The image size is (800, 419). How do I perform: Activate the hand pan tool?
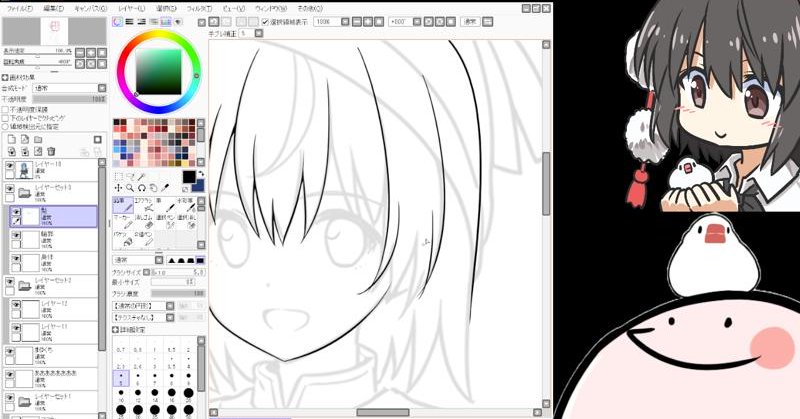click(x=154, y=188)
